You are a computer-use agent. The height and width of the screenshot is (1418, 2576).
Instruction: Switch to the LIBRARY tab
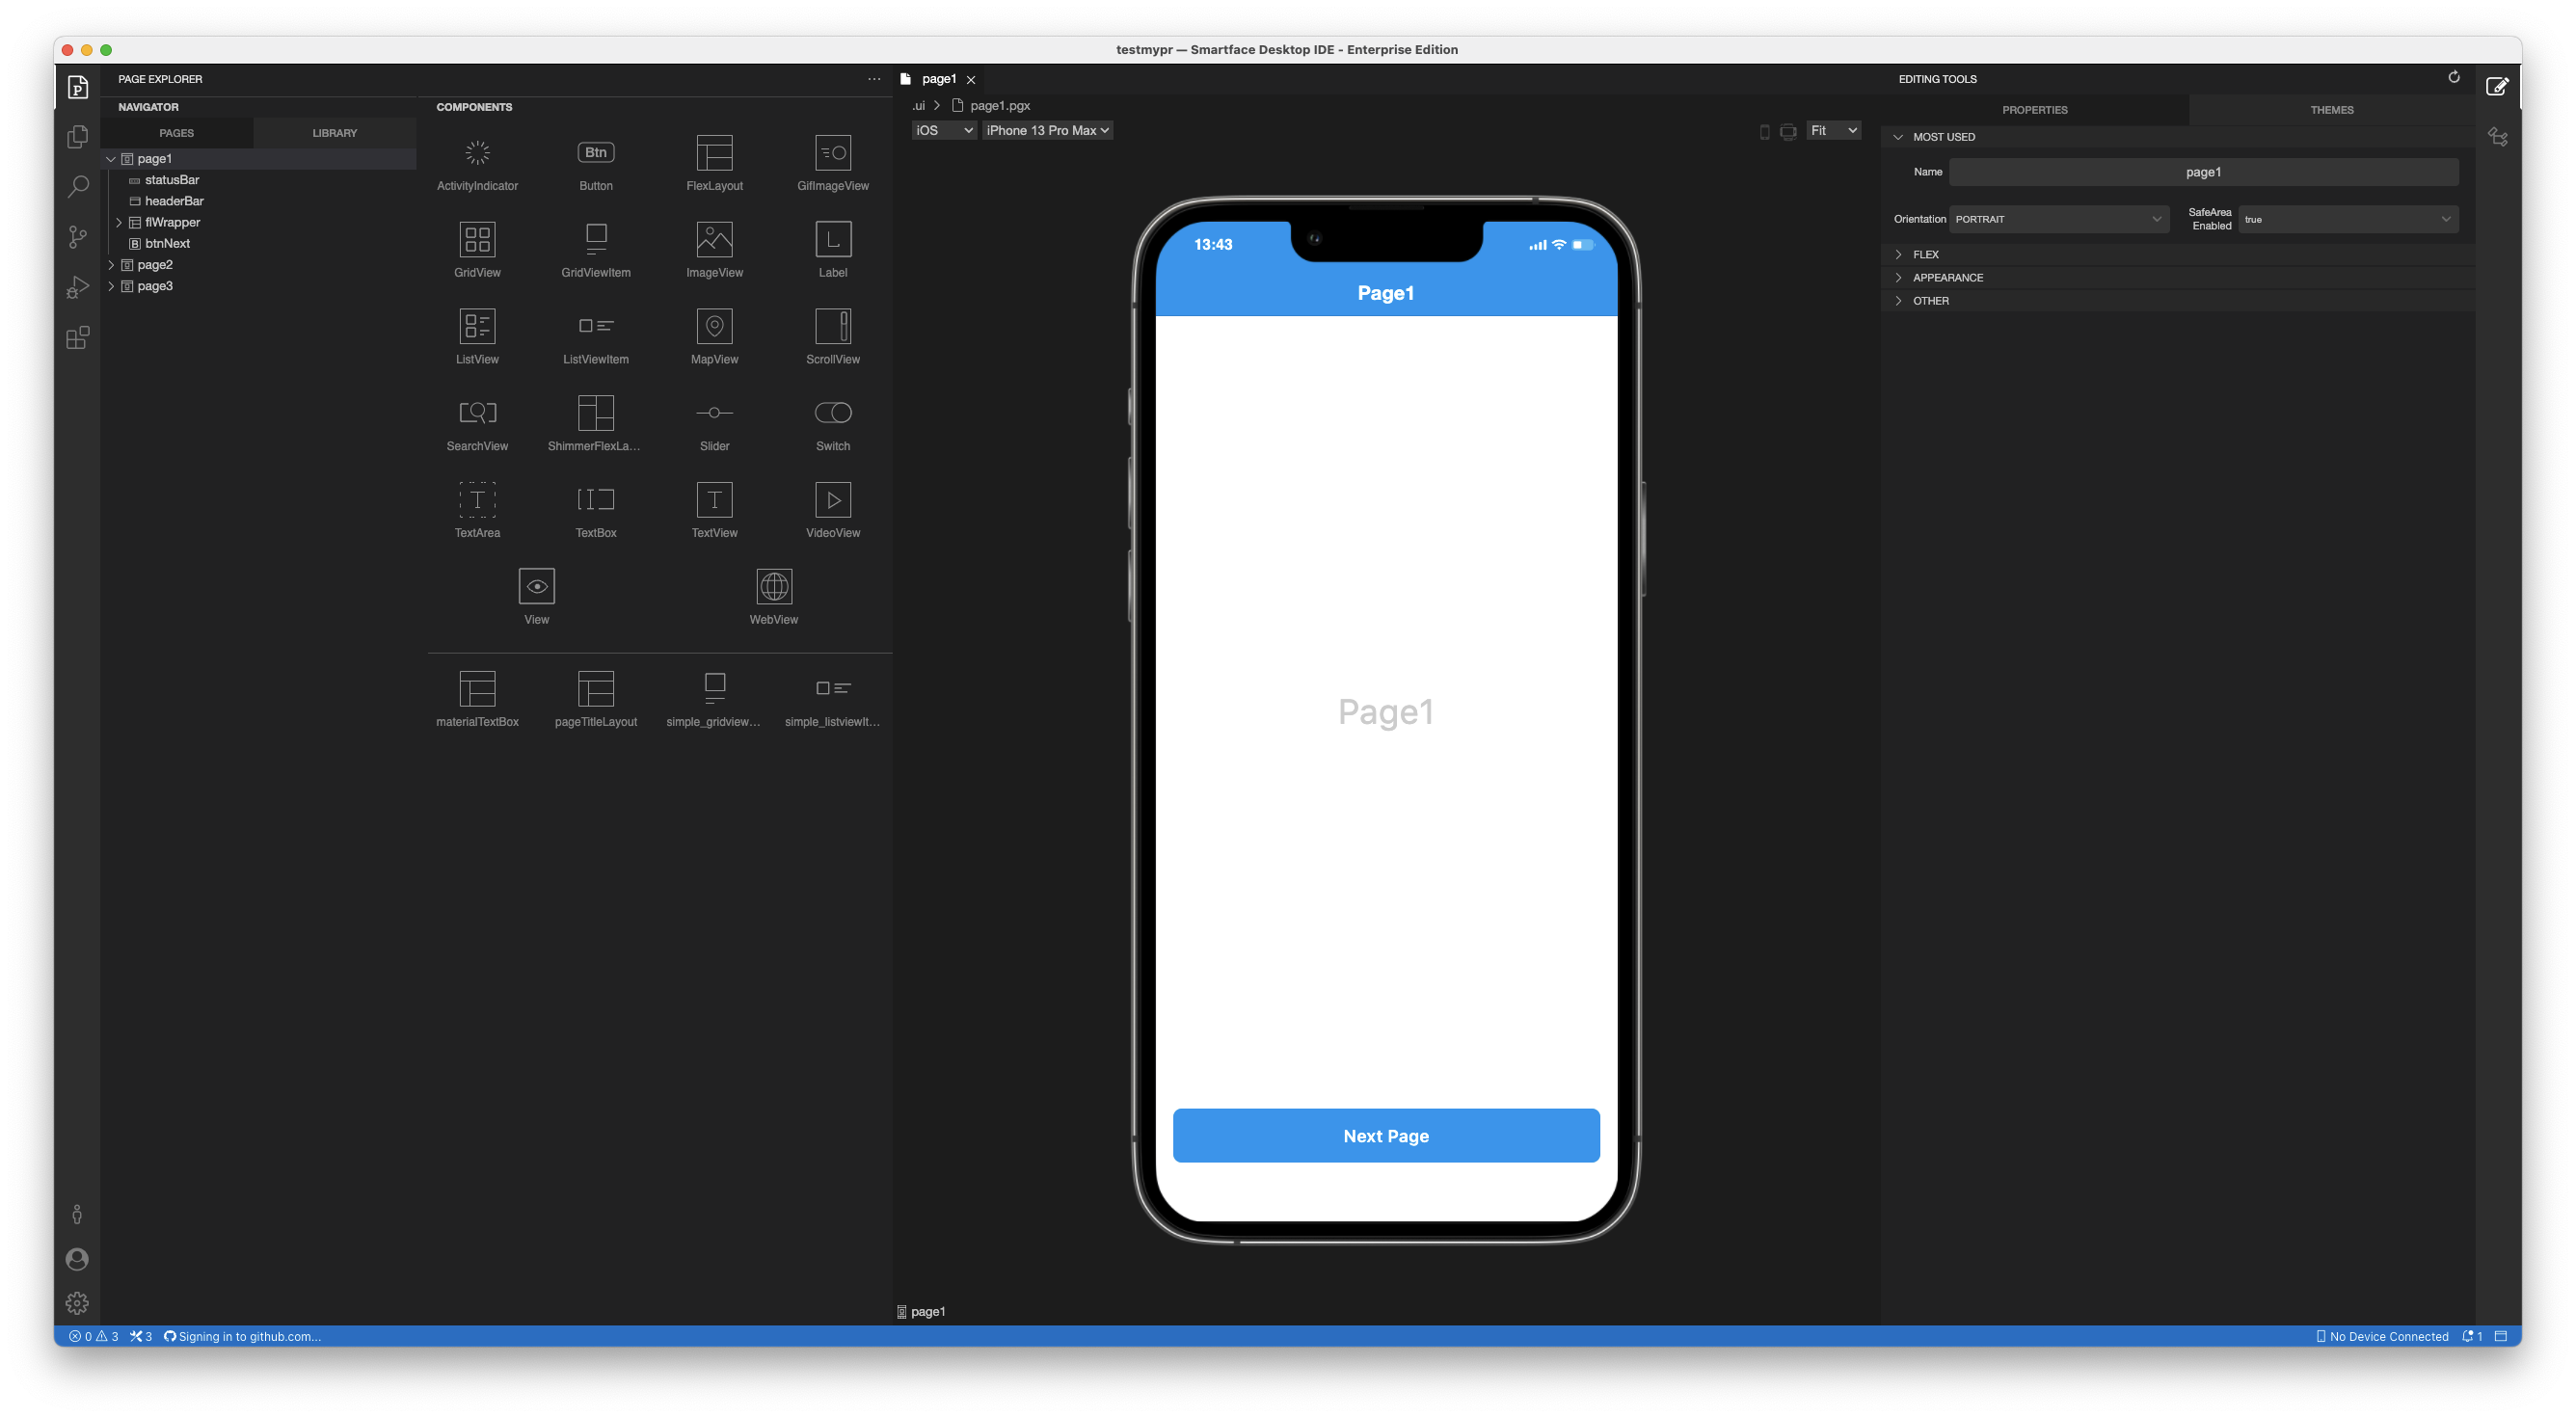334,133
